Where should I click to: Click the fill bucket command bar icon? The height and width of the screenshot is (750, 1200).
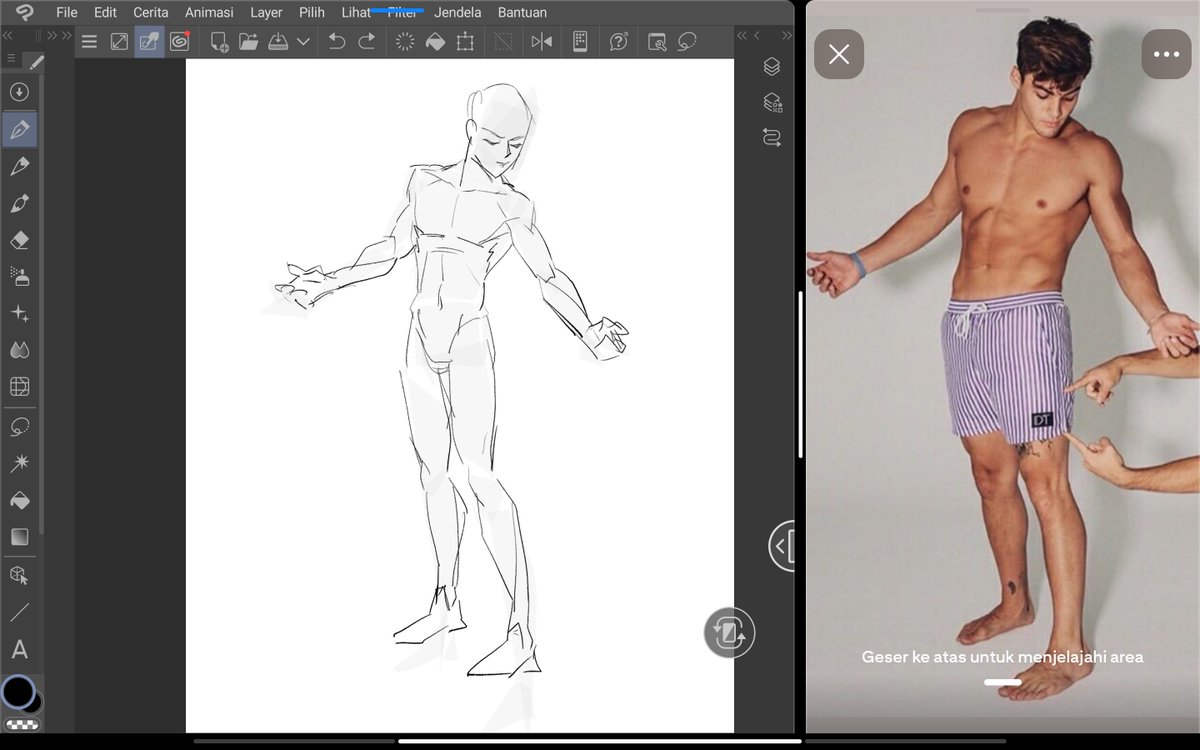coord(435,42)
